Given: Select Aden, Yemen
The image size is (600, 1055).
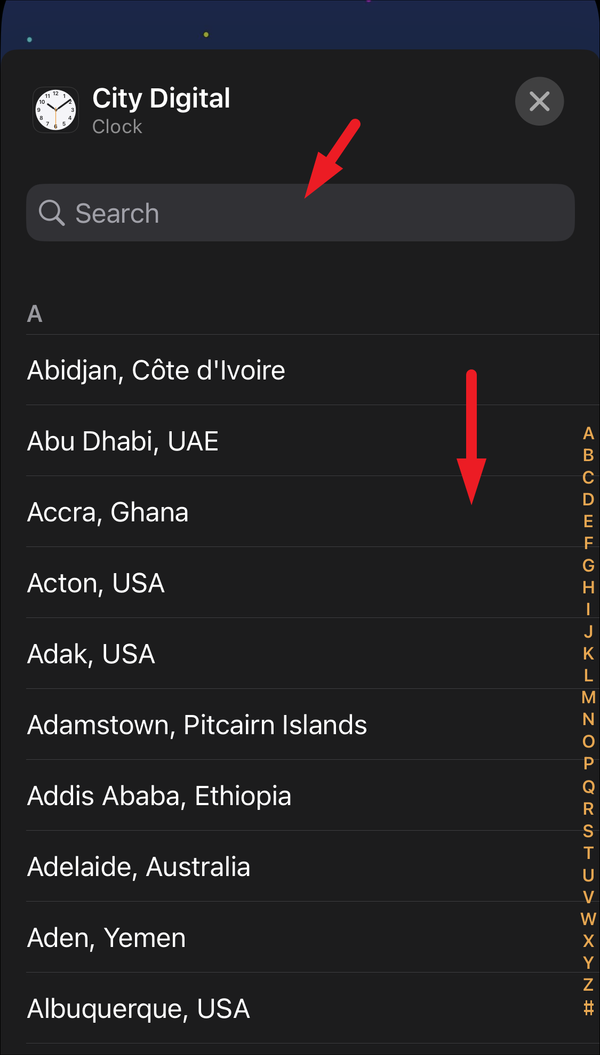Looking at the screenshot, I should (x=106, y=938).
